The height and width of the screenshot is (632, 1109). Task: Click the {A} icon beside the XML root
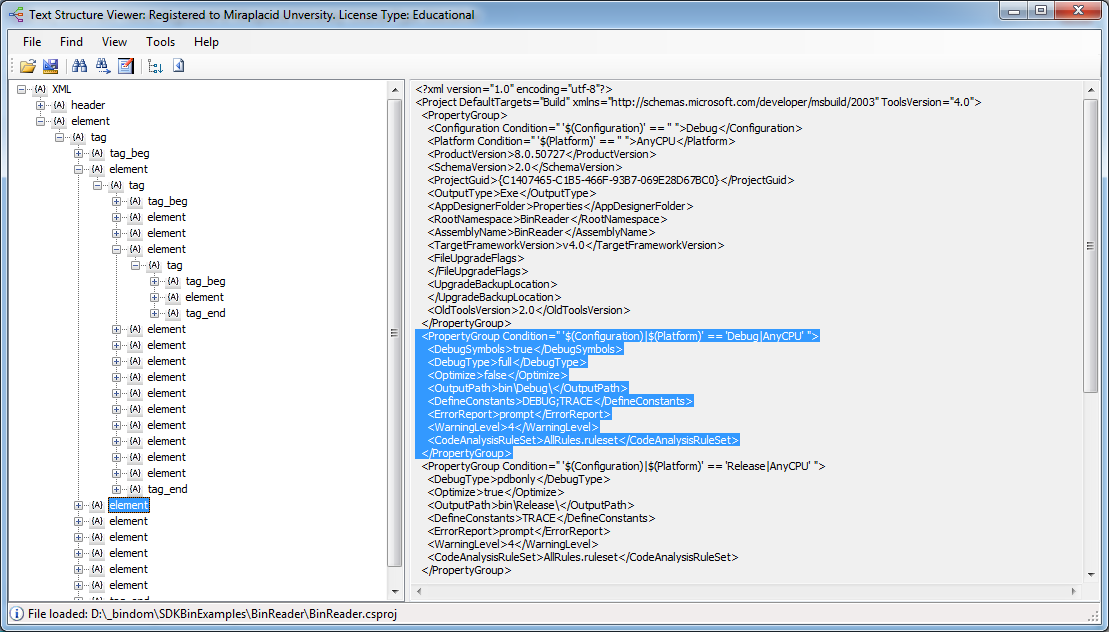[x=40, y=89]
